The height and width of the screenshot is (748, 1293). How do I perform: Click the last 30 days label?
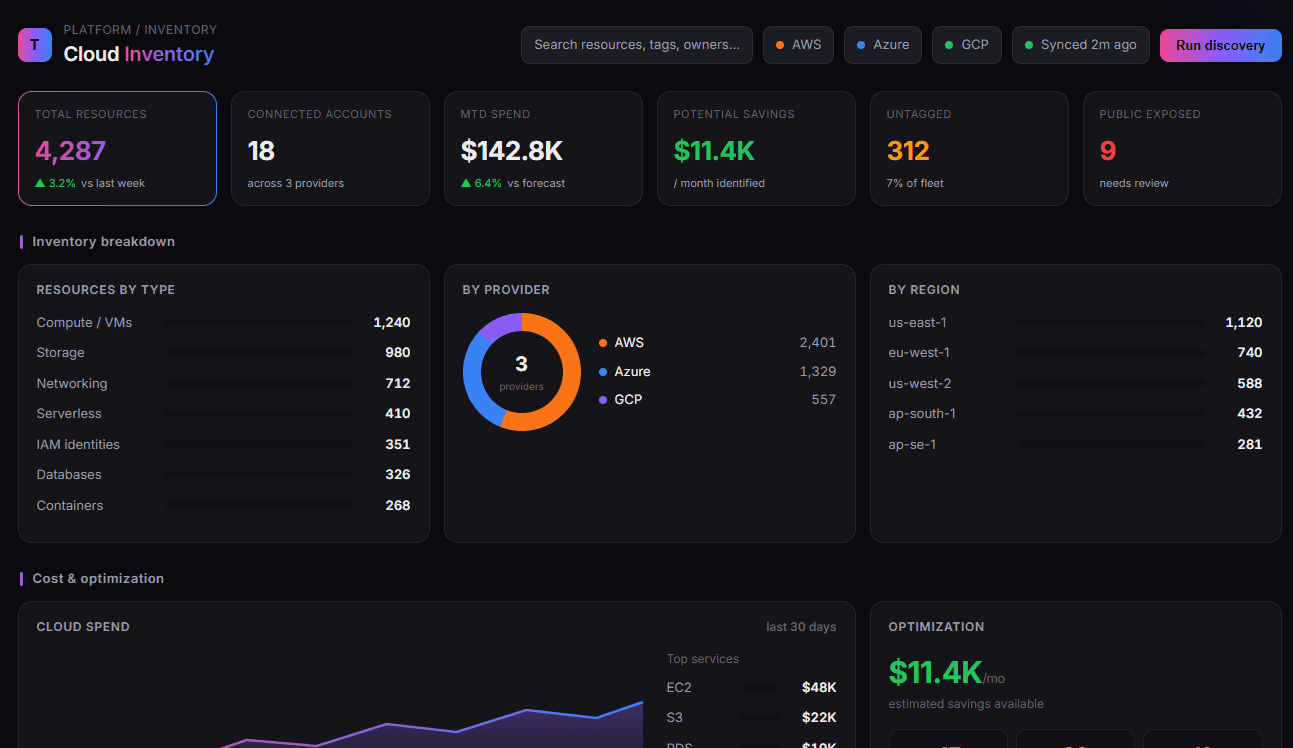click(801, 627)
